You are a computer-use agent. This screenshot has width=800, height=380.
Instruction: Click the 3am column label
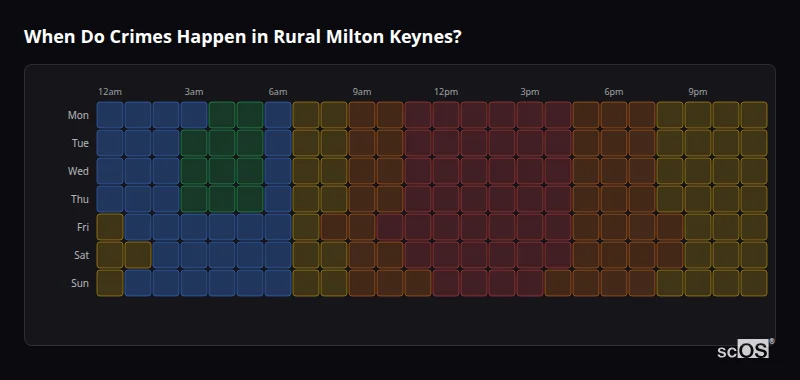[x=194, y=92]
